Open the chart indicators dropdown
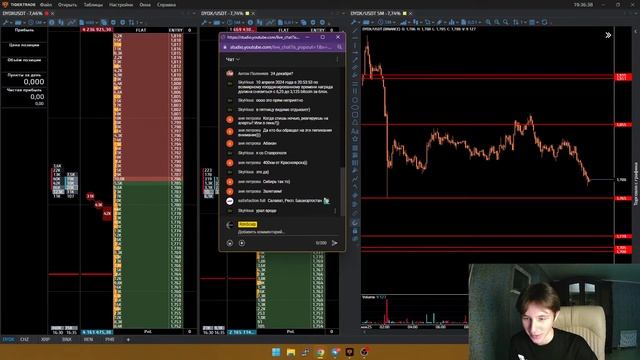Image resolution: width=640 pixels, height=360 pixels. tap(405, 22)
